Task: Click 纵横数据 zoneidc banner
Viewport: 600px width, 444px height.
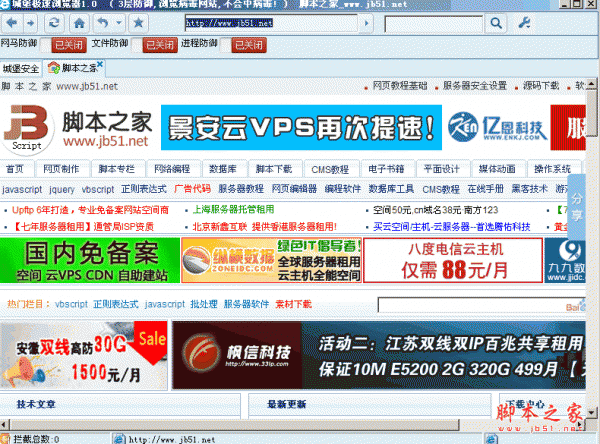Action: coord(271,260)
